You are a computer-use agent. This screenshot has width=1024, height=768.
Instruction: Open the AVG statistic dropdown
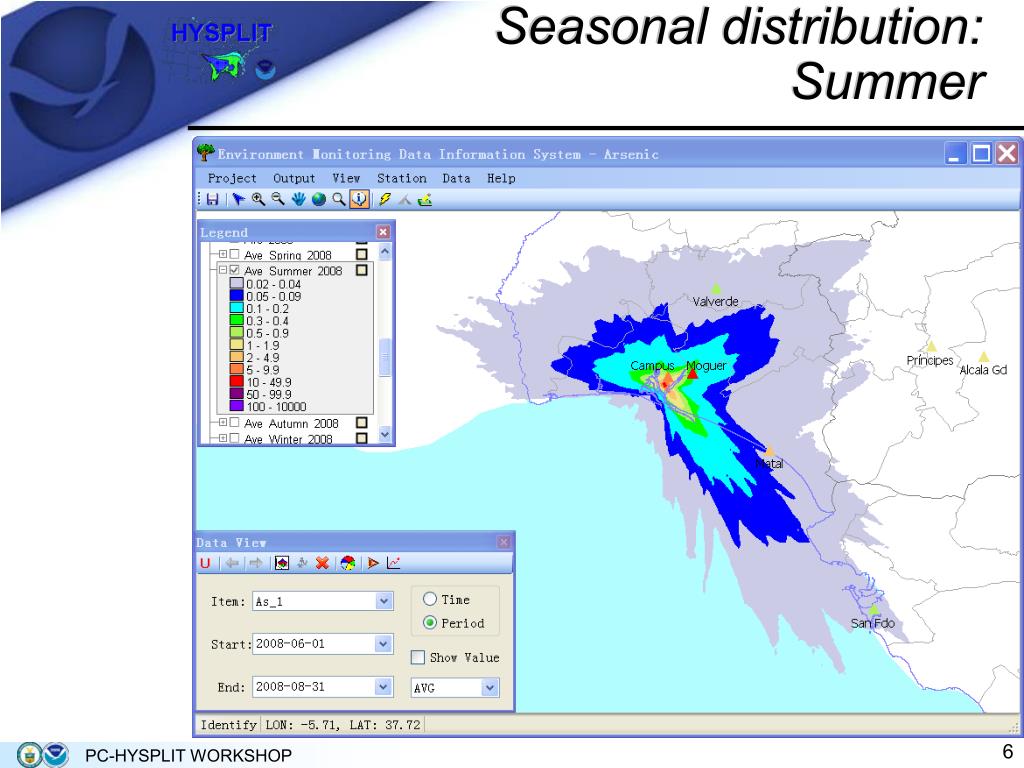[490, 688]
